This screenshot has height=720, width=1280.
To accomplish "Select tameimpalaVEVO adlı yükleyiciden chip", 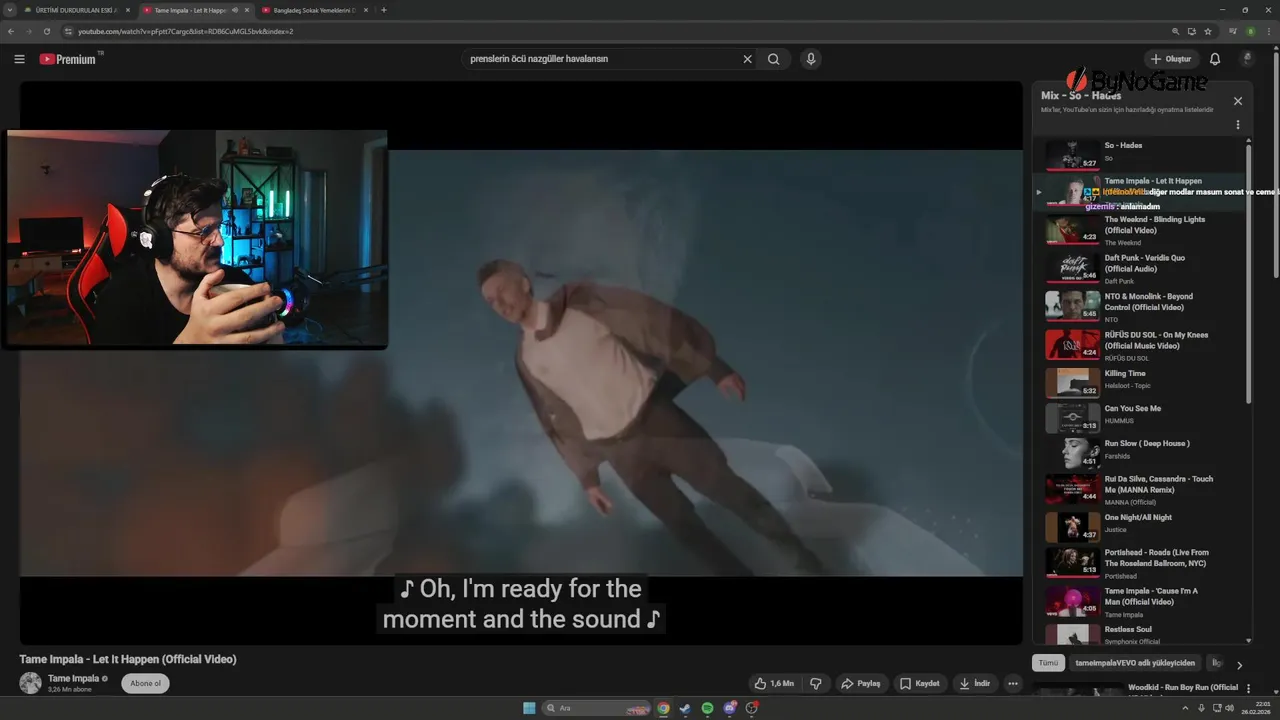I will click(x=1135, y=663).
